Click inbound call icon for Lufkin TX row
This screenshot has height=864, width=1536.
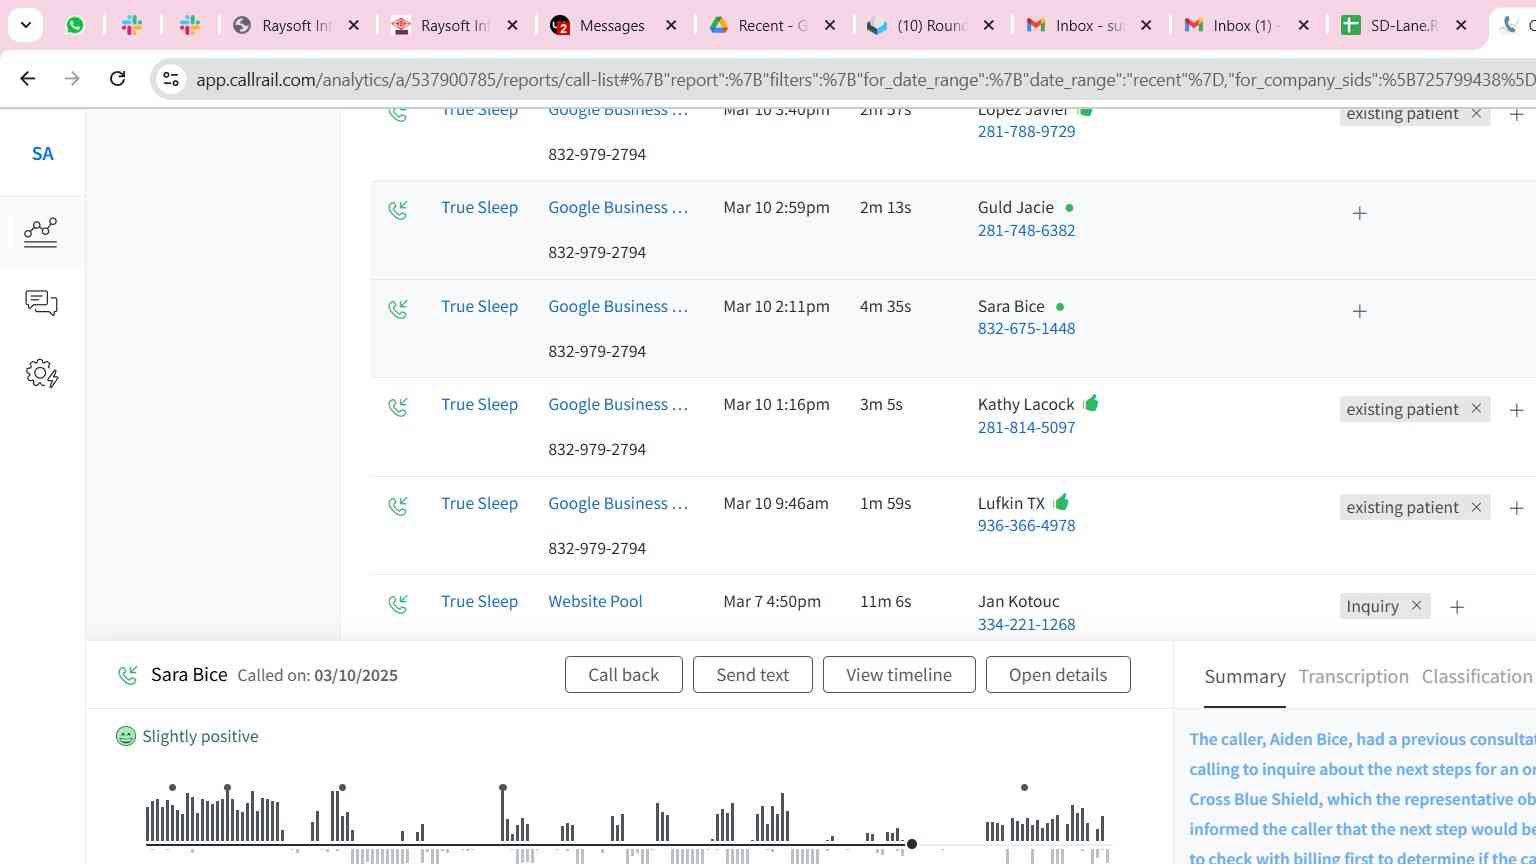click(398, 506)
